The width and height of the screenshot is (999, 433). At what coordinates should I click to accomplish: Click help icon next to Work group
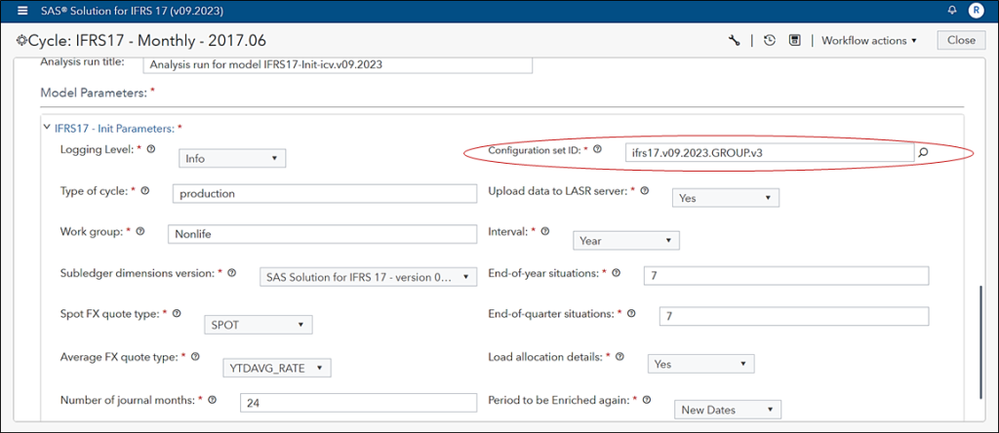point(140,232)
